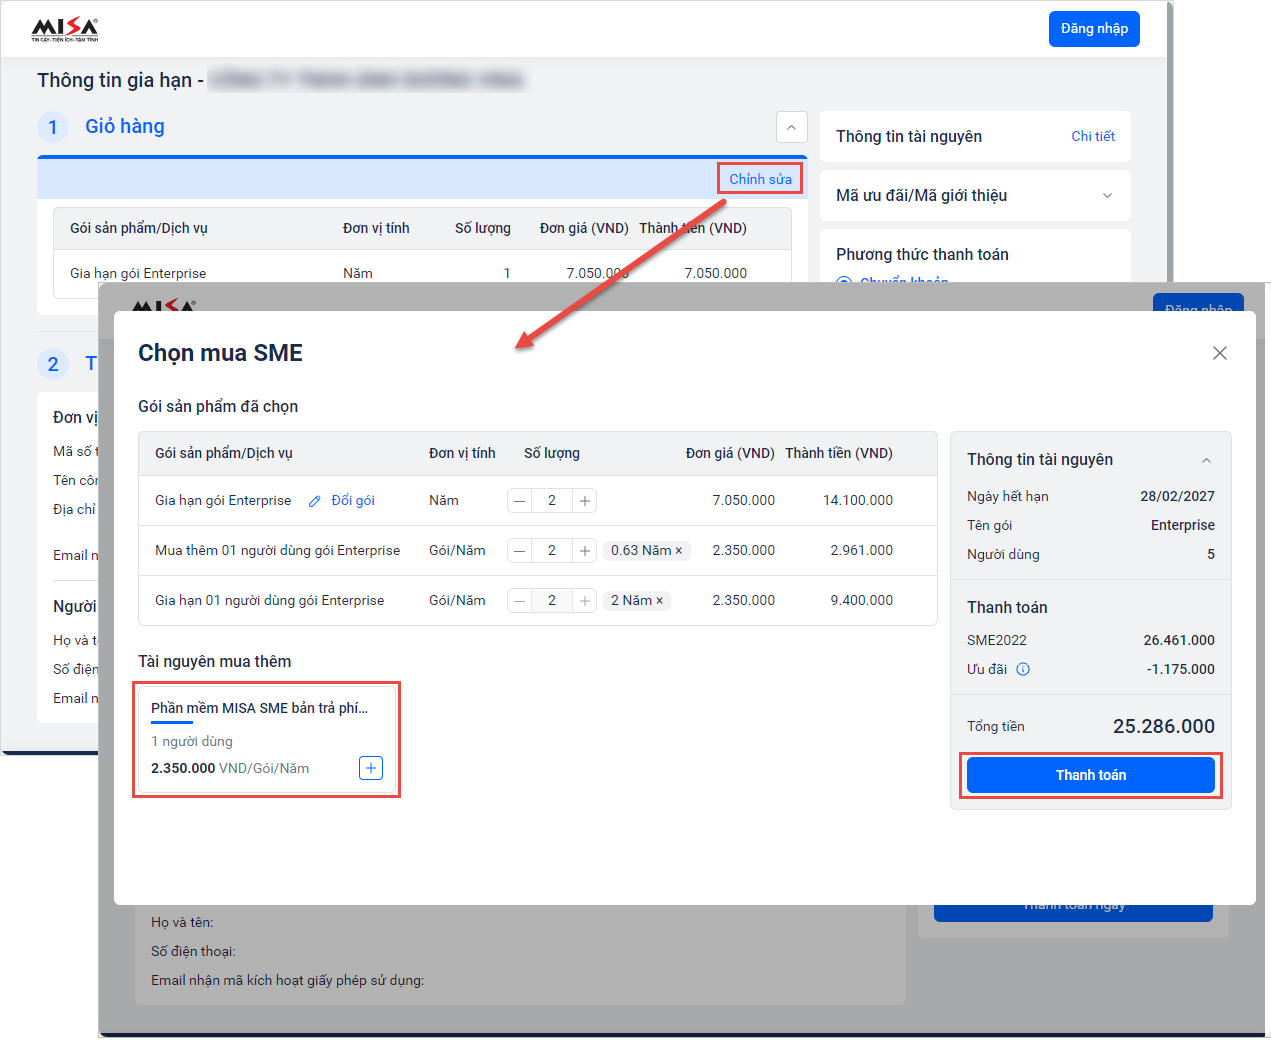Click the pencil icon beside Đổi gói

point(315,501)
